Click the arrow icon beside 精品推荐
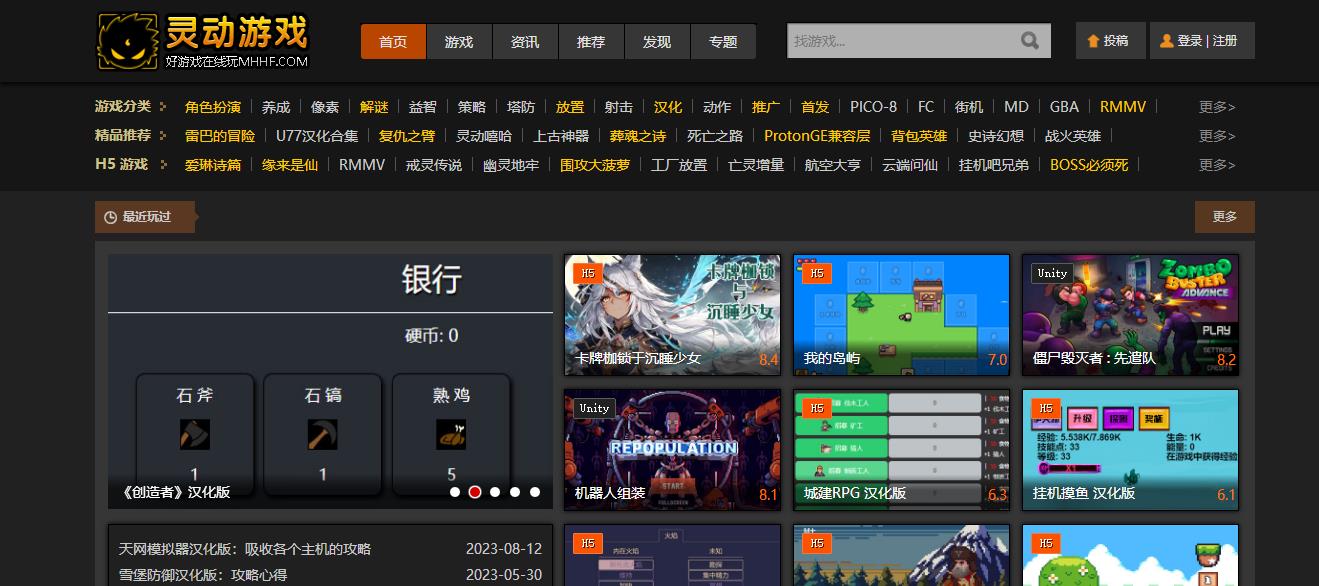The height and width of the screenshot is (586, 1319). tap(163, 136)
